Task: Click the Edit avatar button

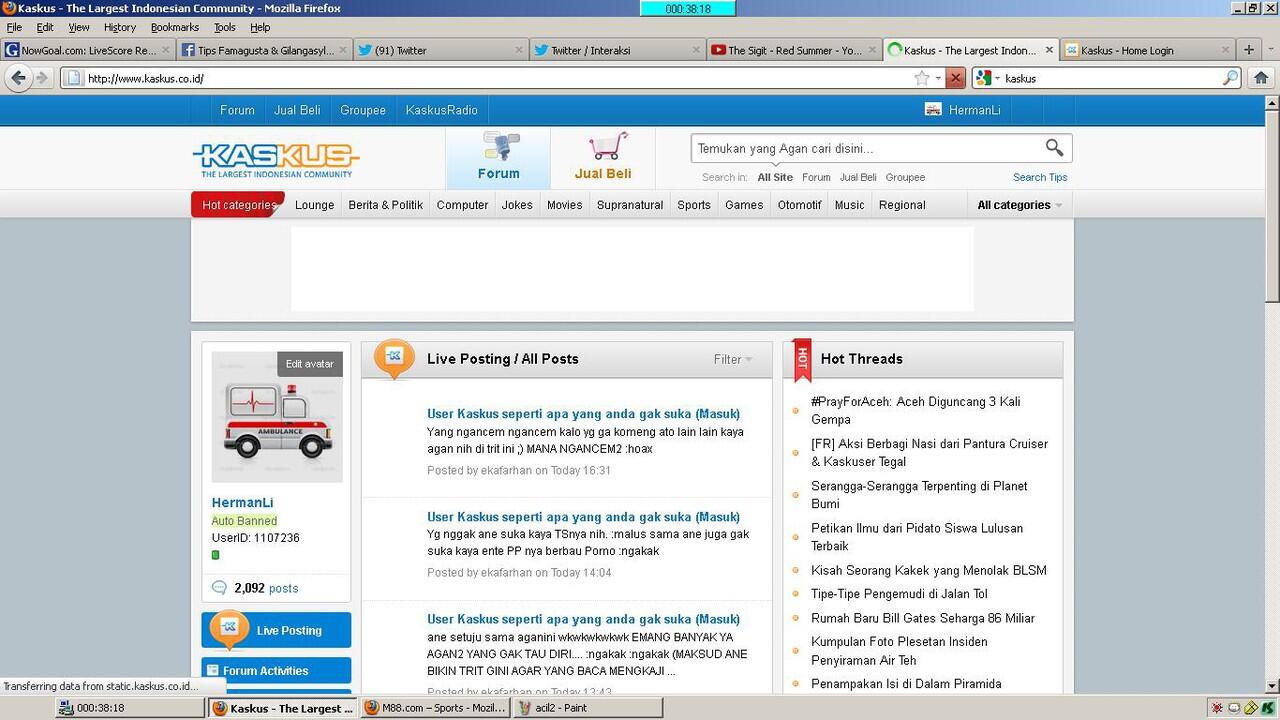Action: click(310, 364)
